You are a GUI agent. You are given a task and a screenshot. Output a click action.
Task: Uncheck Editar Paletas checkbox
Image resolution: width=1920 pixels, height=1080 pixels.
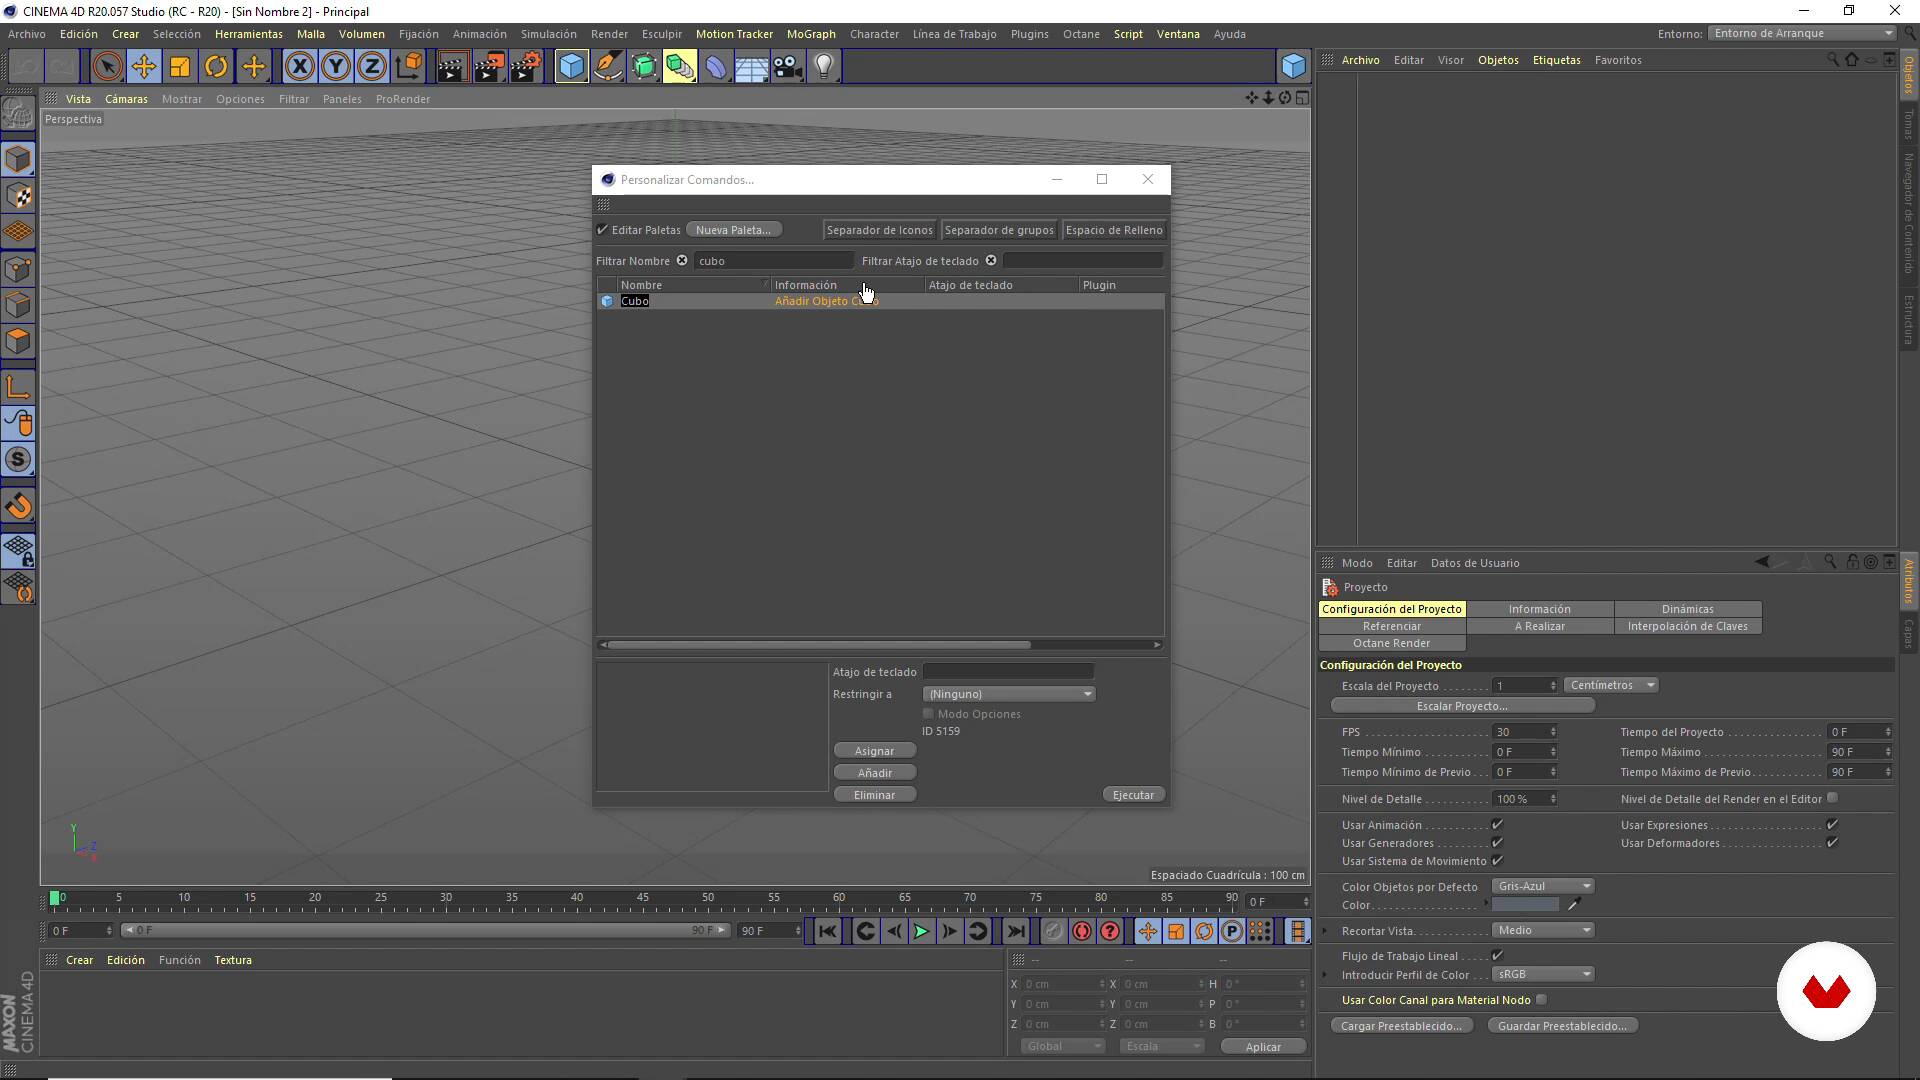[x=602, y=230]
